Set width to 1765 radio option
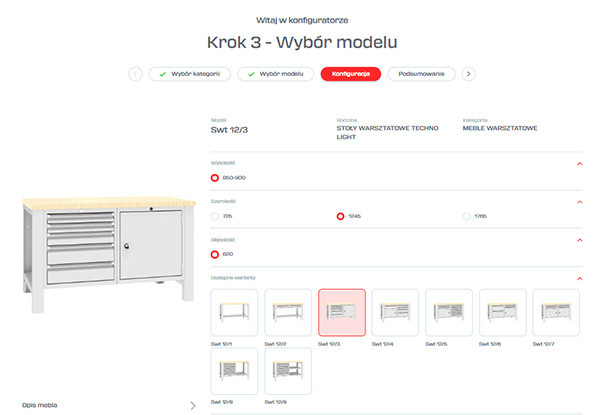The width and height of the screenshot is (600, 415). [x=467, y=216]
